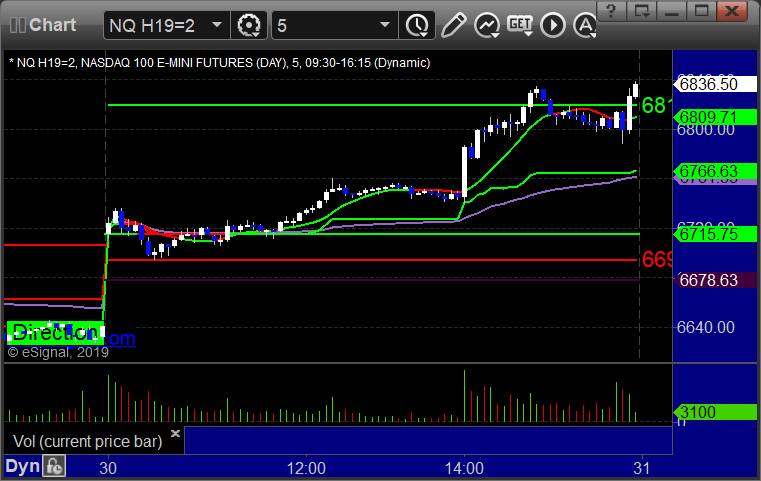
Task: Expand the NQ H19=2 symbol dropdown
Action: 217,25
